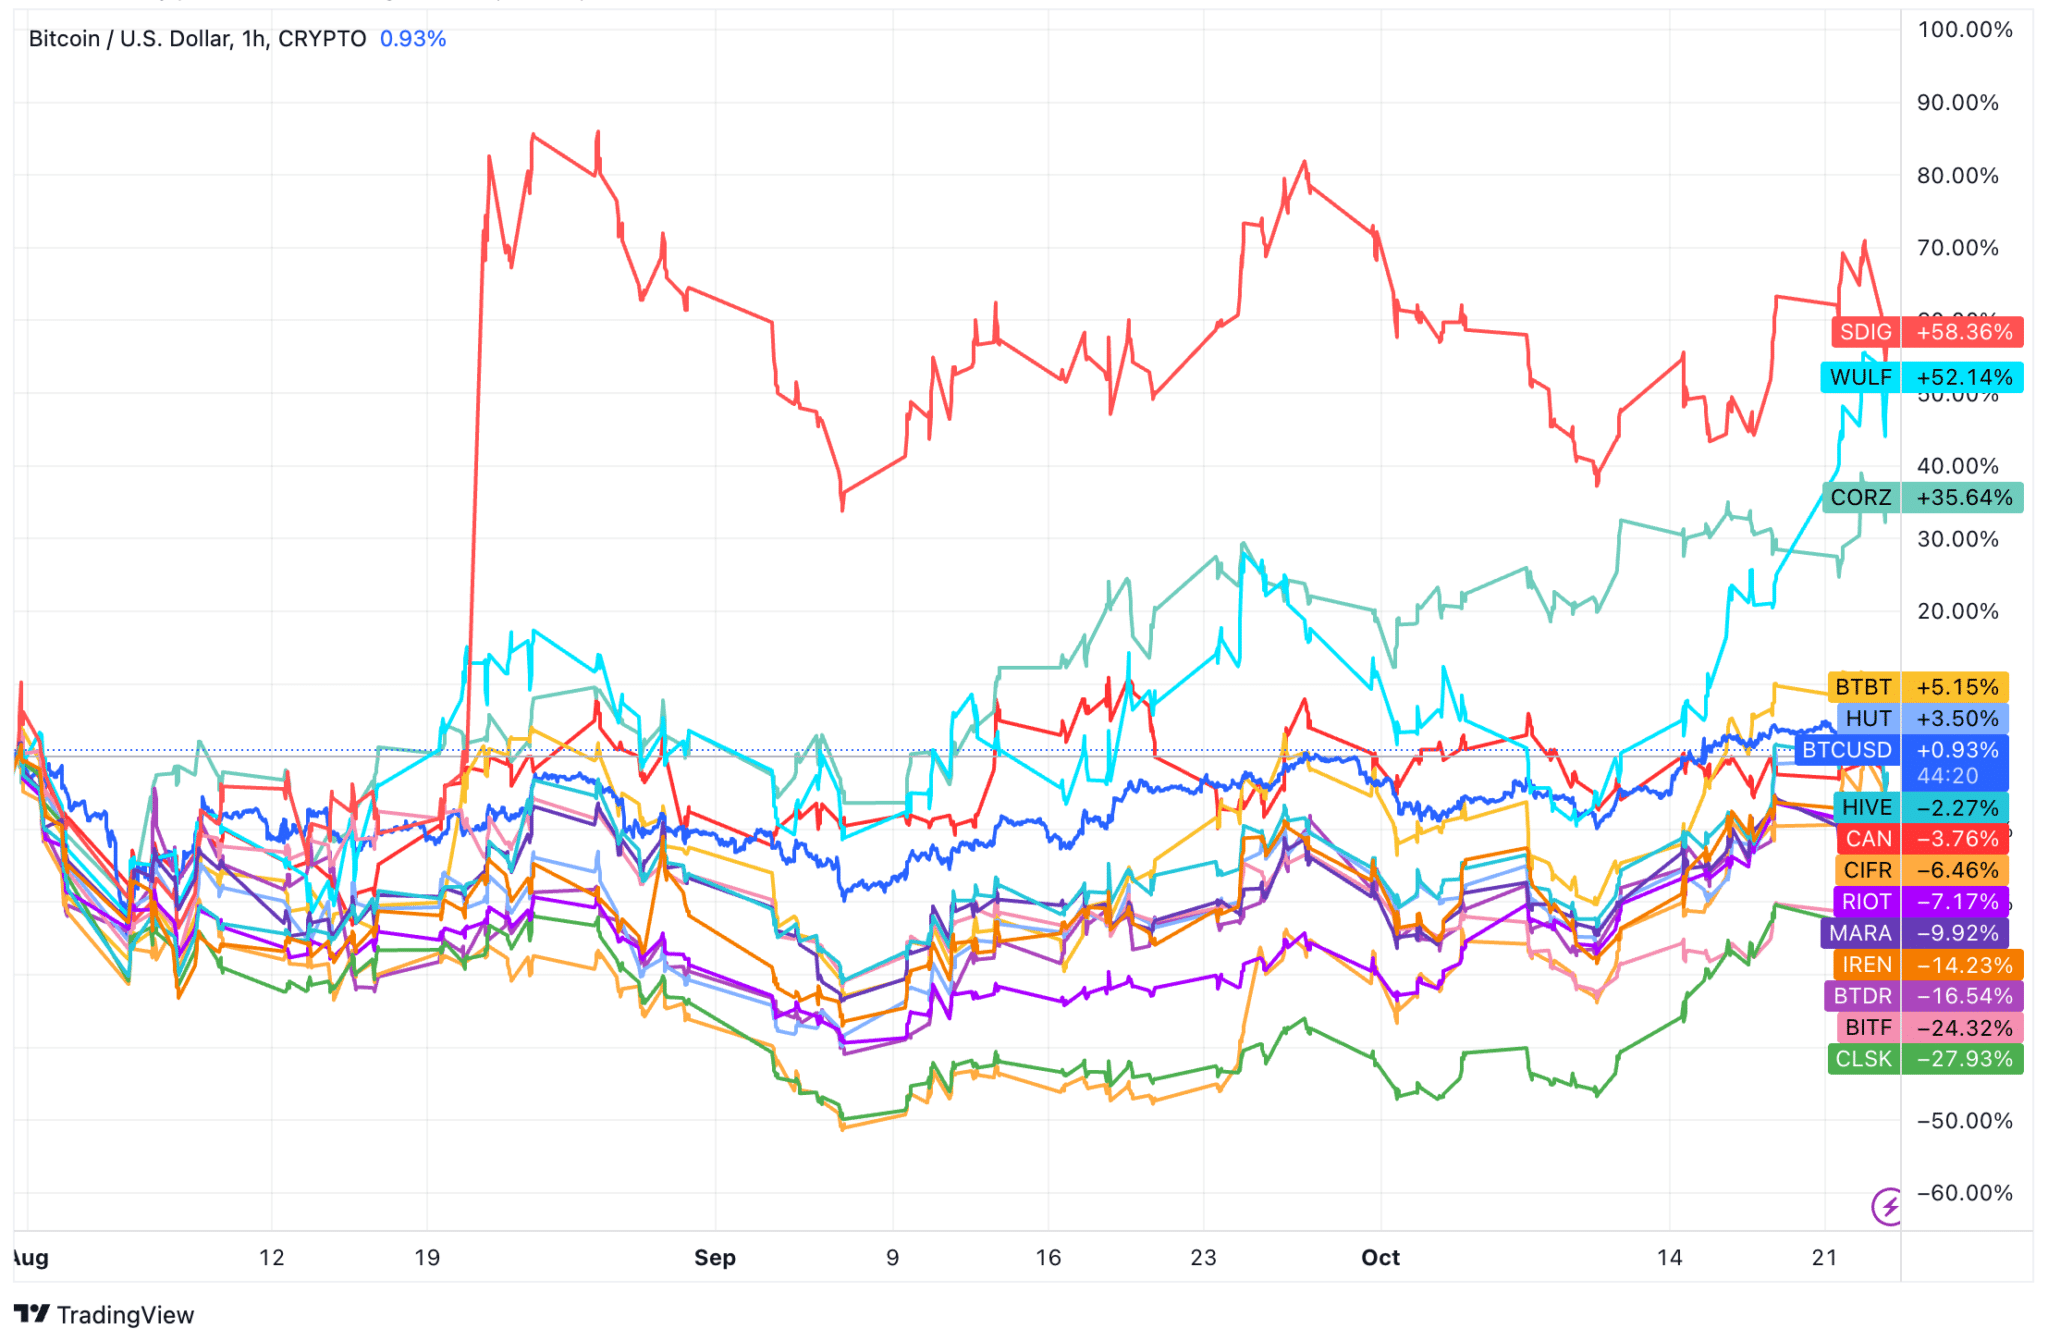Click the Oct date label on time axis
2048x1341 pixels.
1380,1257
